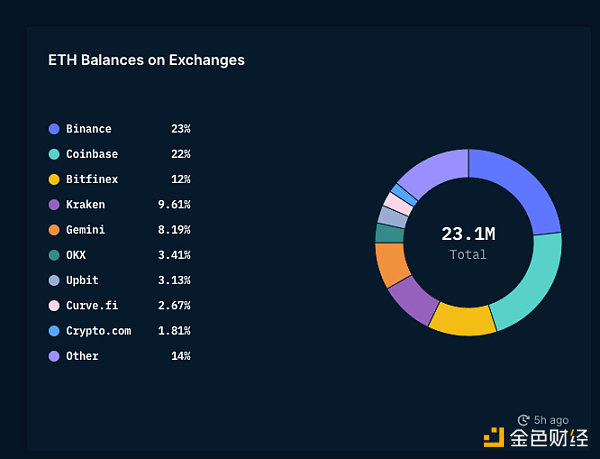600x459 pixels.
Task: Click the 23.1M total figure
Action: coord(468,234)
